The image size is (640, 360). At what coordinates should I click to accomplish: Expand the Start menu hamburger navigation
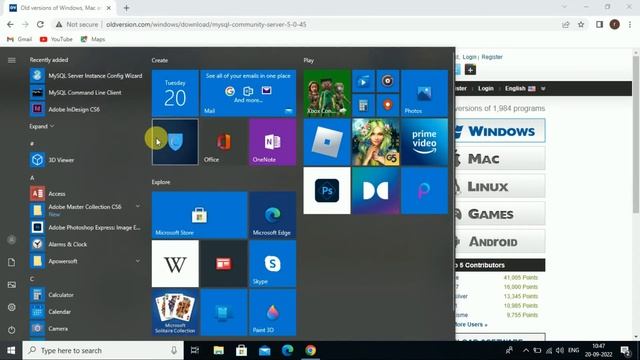[x=11, y=60]
